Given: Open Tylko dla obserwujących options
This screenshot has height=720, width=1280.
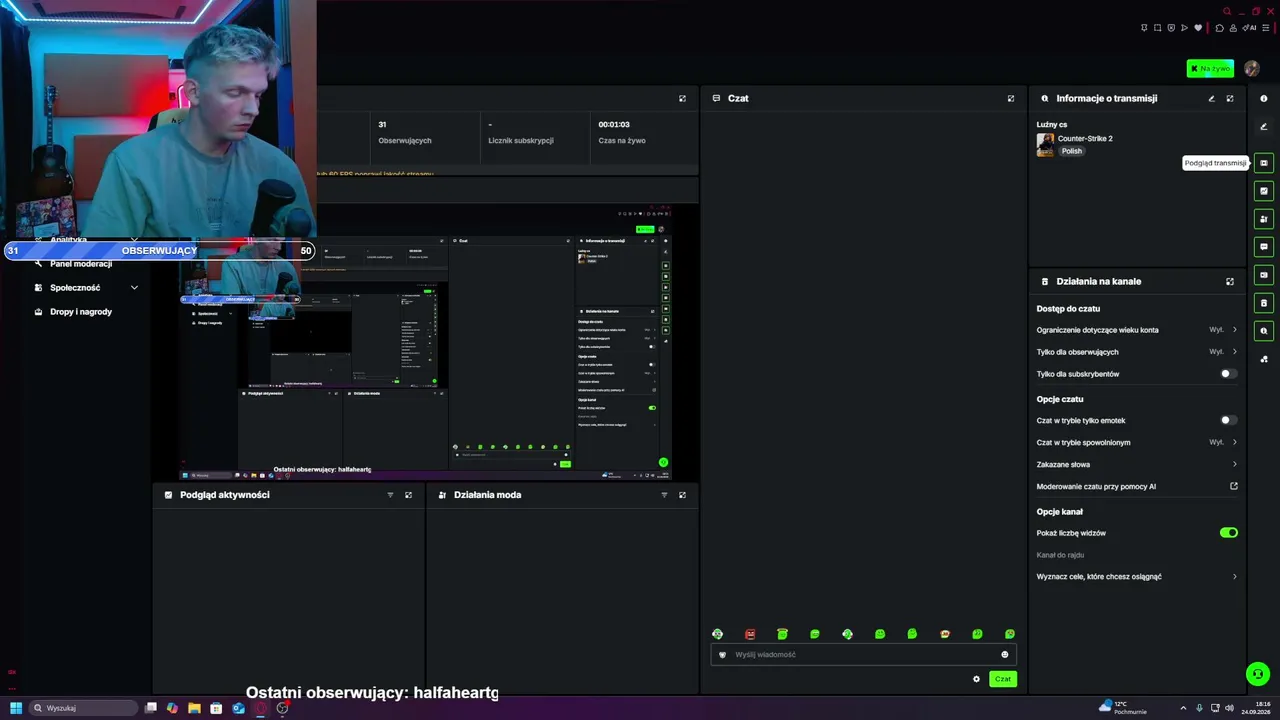Looking at the screenshot, I should (x=1138, y=352).
